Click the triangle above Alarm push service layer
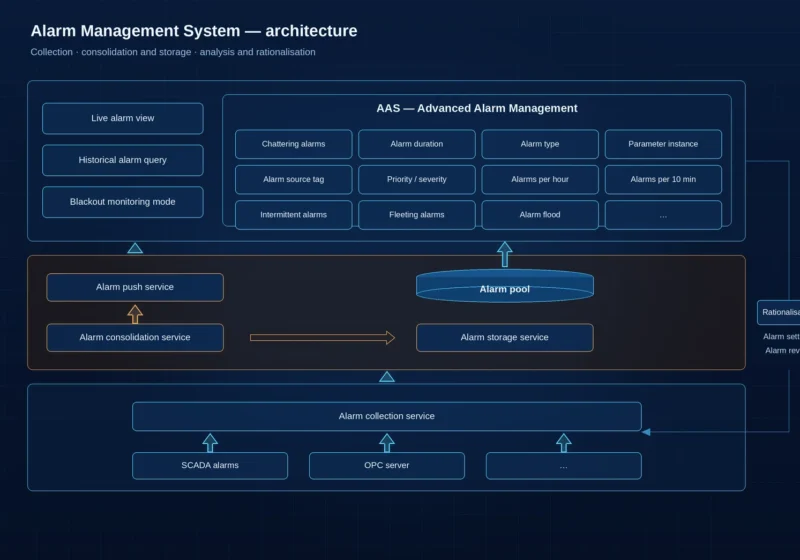This screenshot has width=800, height=560. (135, 248)
